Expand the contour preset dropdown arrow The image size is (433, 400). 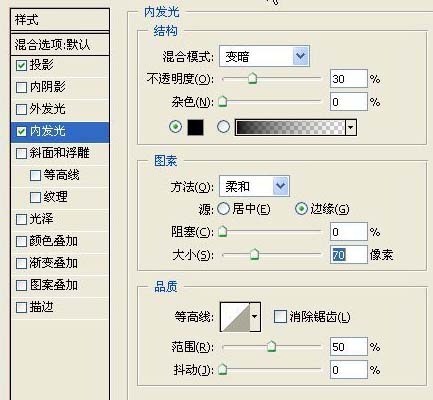coord(255,317)
